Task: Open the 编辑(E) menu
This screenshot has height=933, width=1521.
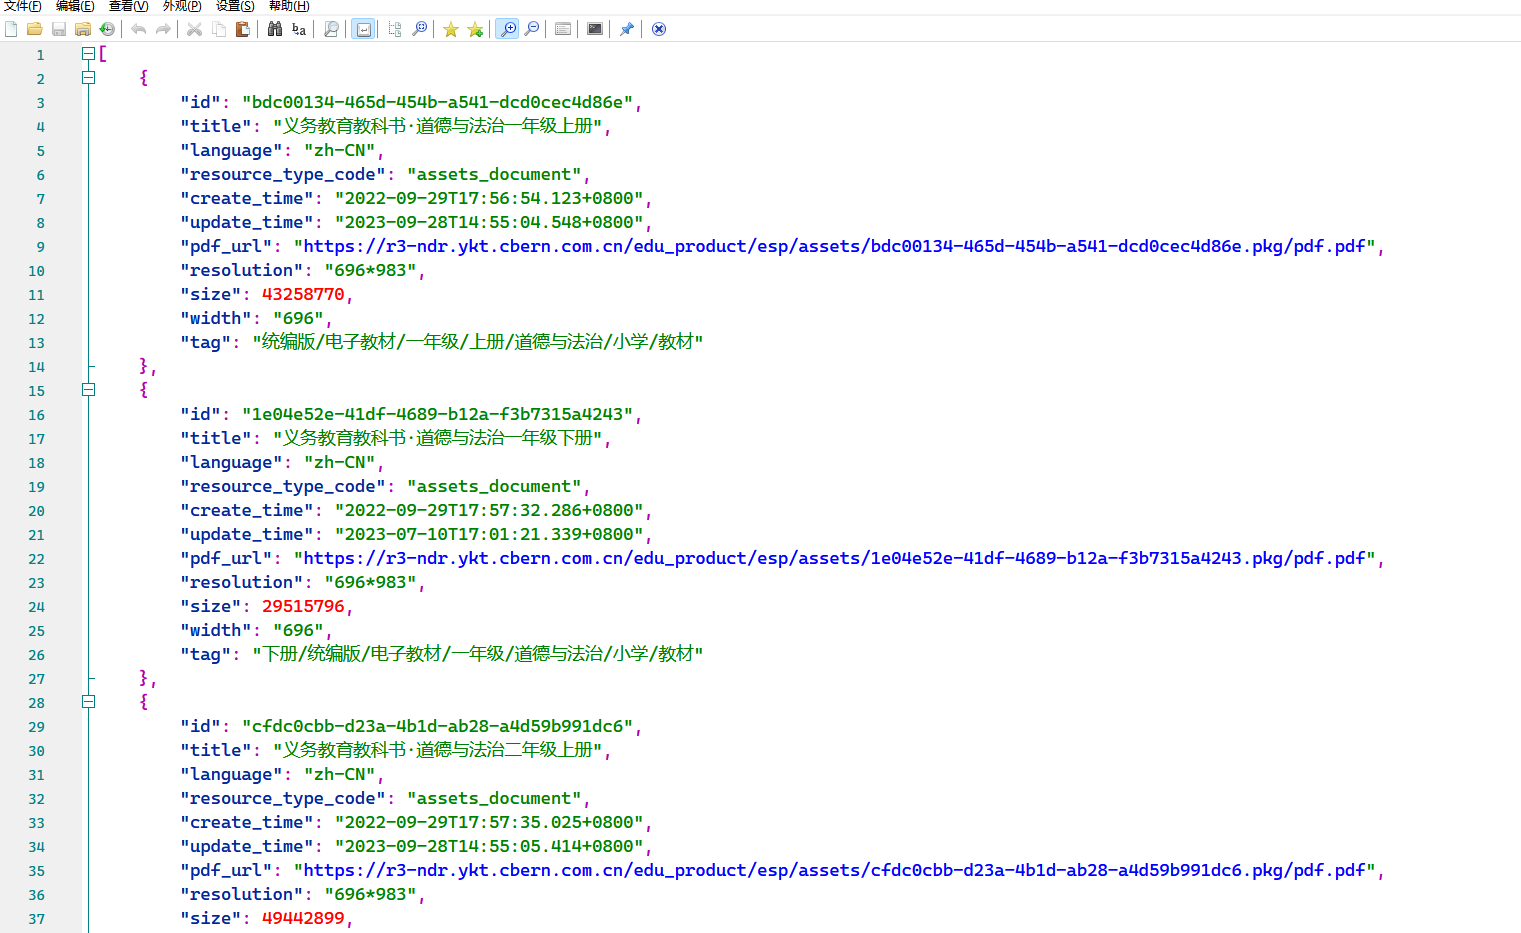Action: point(75,6)
